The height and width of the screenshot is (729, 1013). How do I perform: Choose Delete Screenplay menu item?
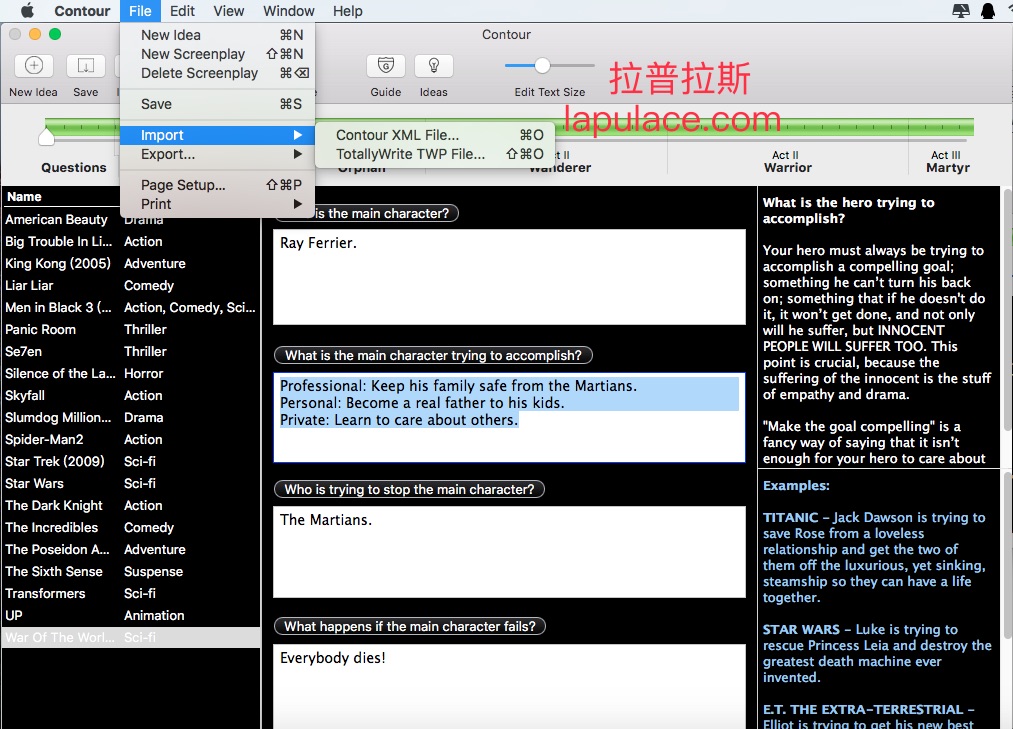click(x=218, y=73)
